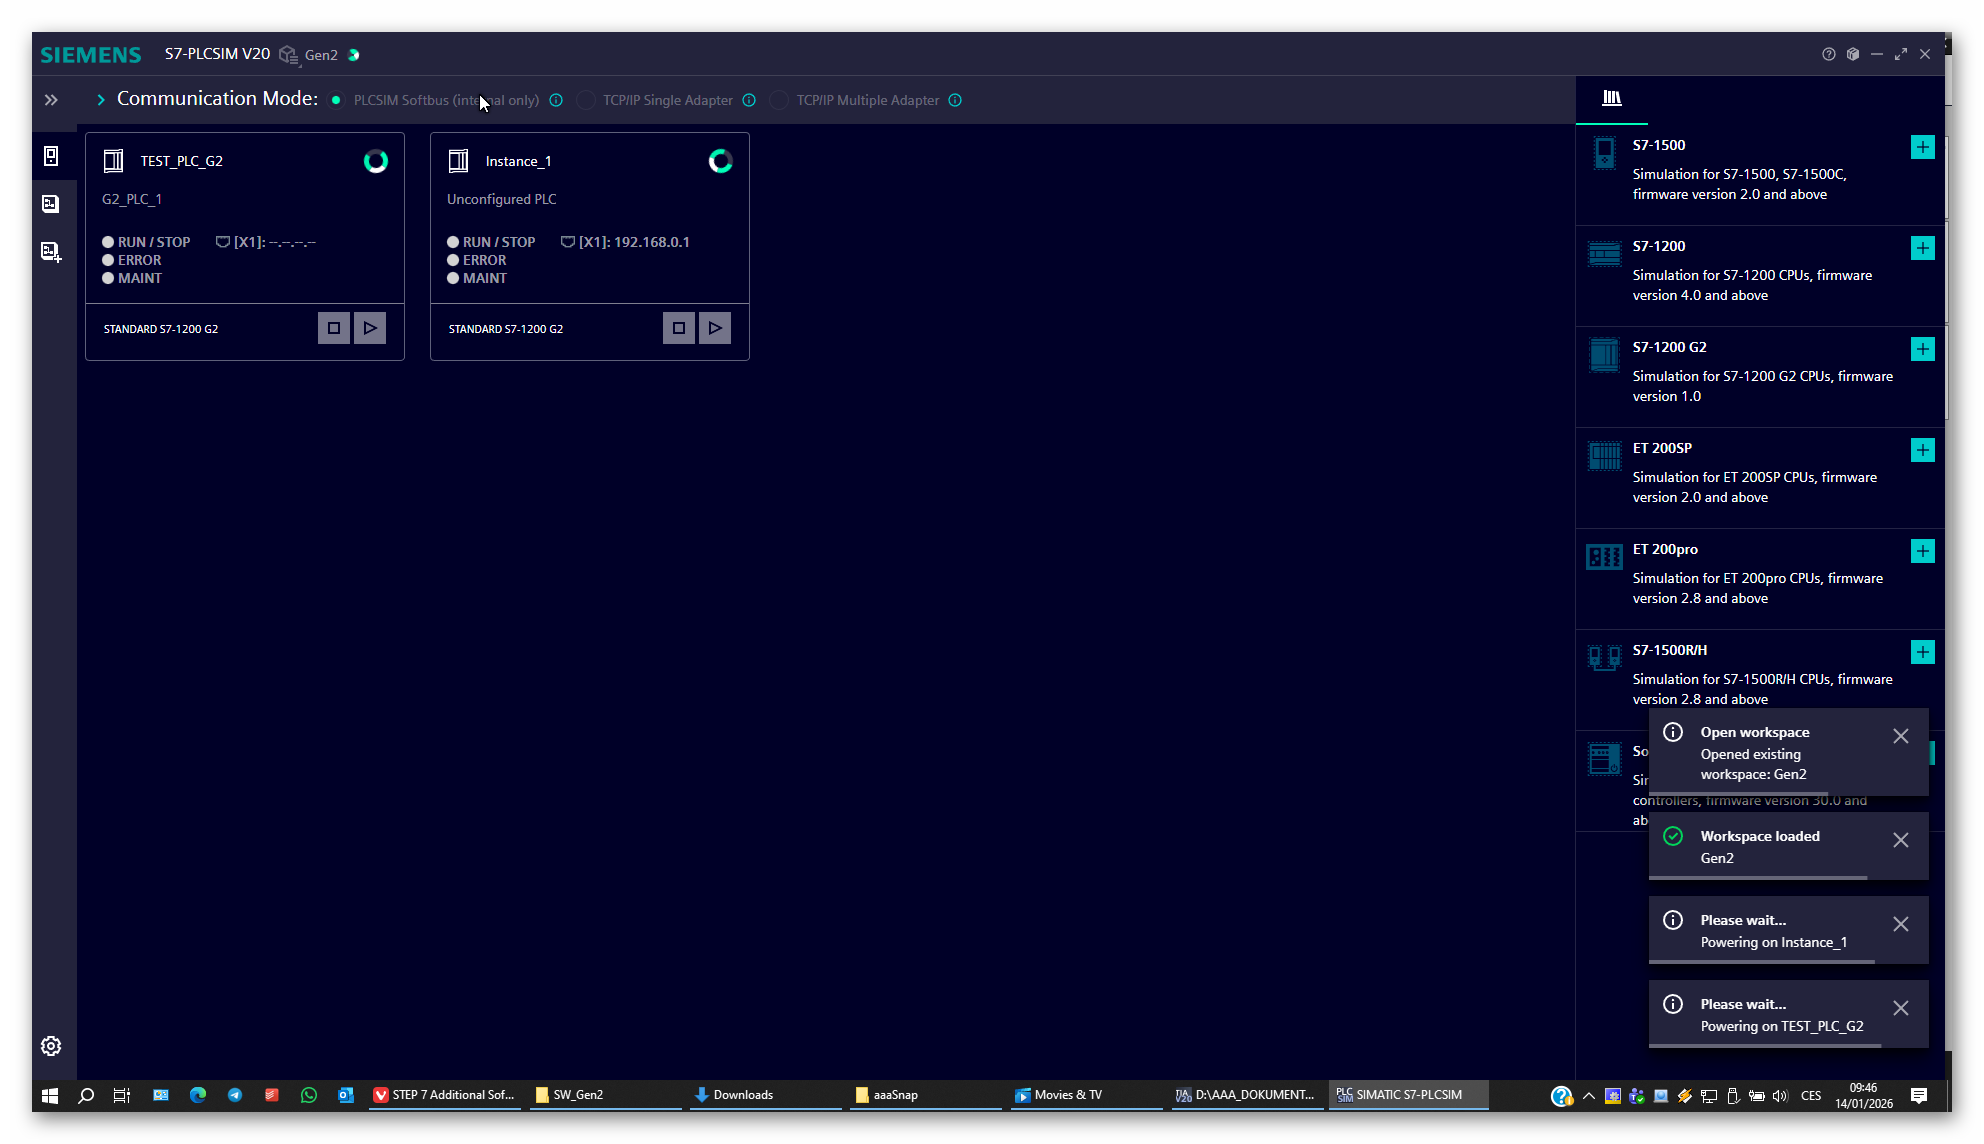The image size is (1984, 1144).
Task: Dismiss the Workspace loaded notification
Action: point(1900,840)
